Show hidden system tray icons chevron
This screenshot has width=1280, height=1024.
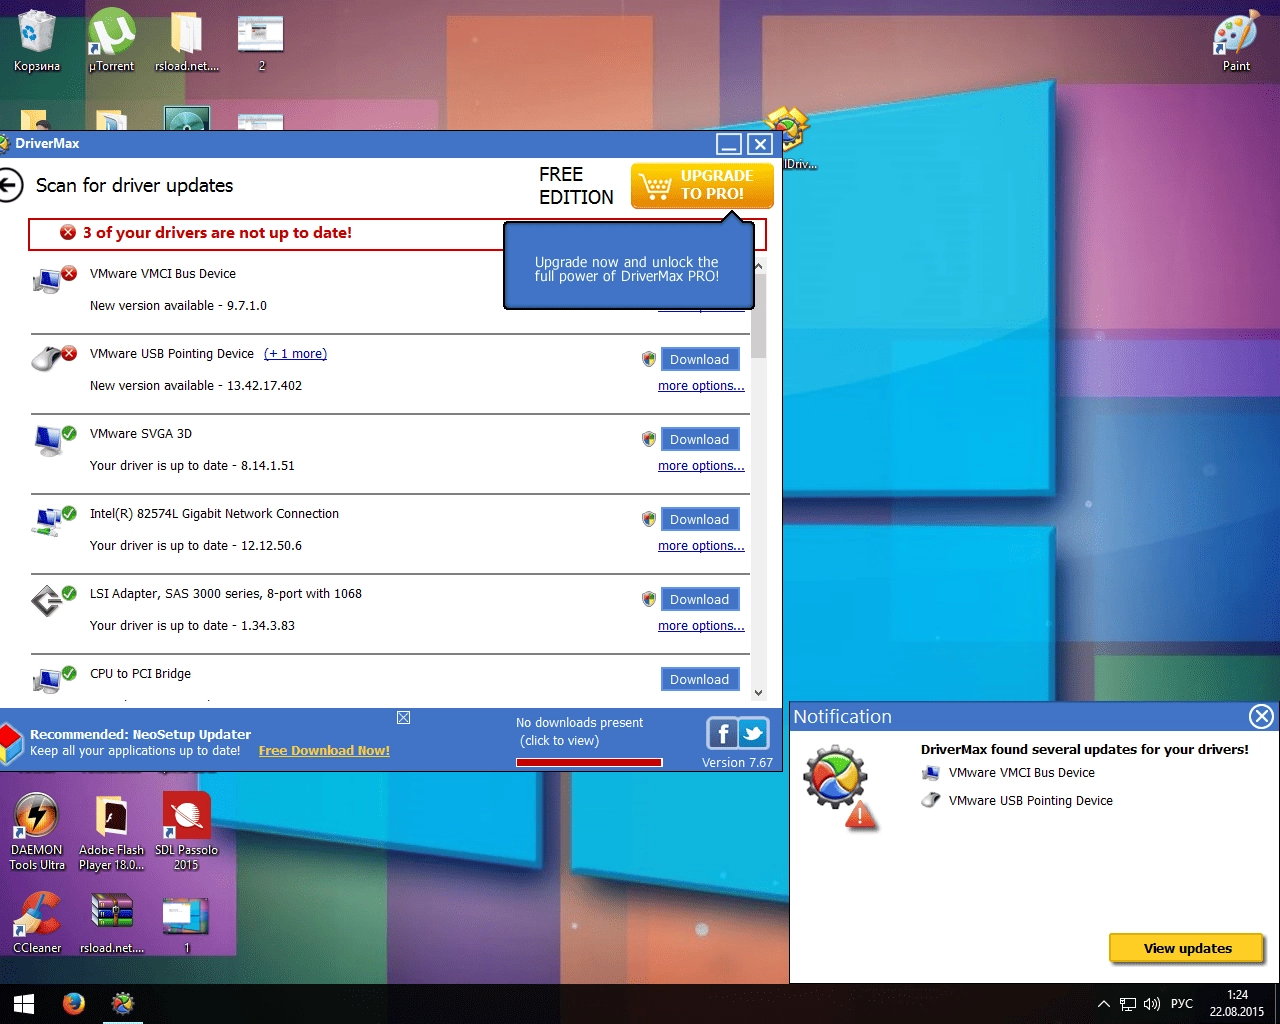coord(1103,1004)
